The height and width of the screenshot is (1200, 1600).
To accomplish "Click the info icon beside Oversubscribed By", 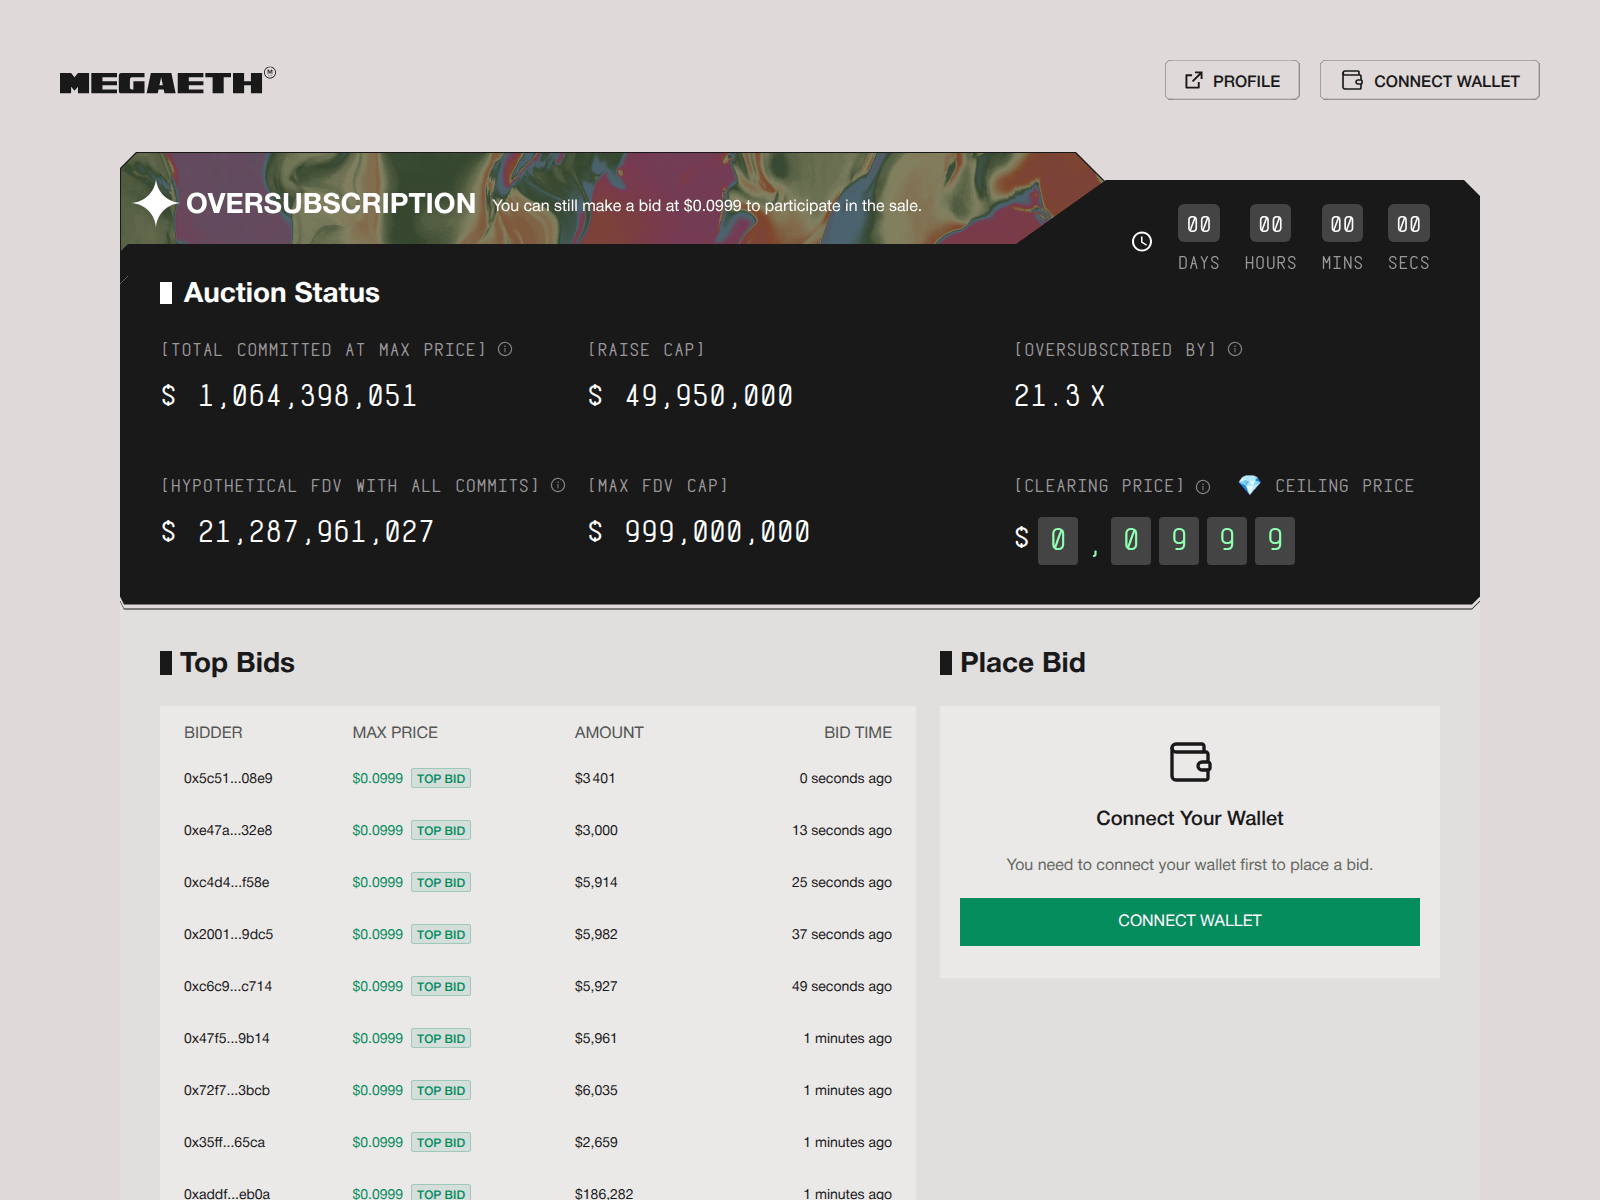I will coord(1234,349).
